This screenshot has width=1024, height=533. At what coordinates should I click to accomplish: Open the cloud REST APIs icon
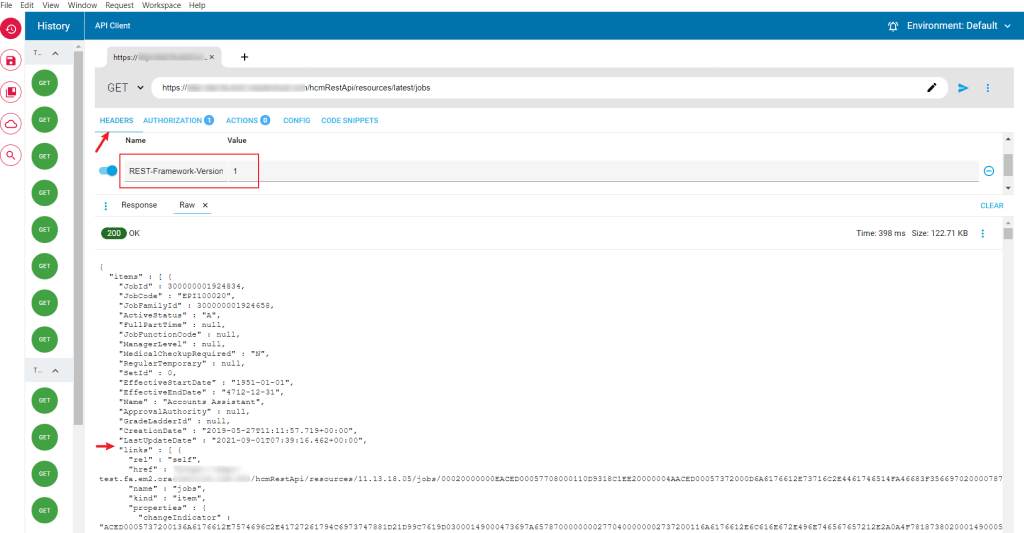point(11,124)
